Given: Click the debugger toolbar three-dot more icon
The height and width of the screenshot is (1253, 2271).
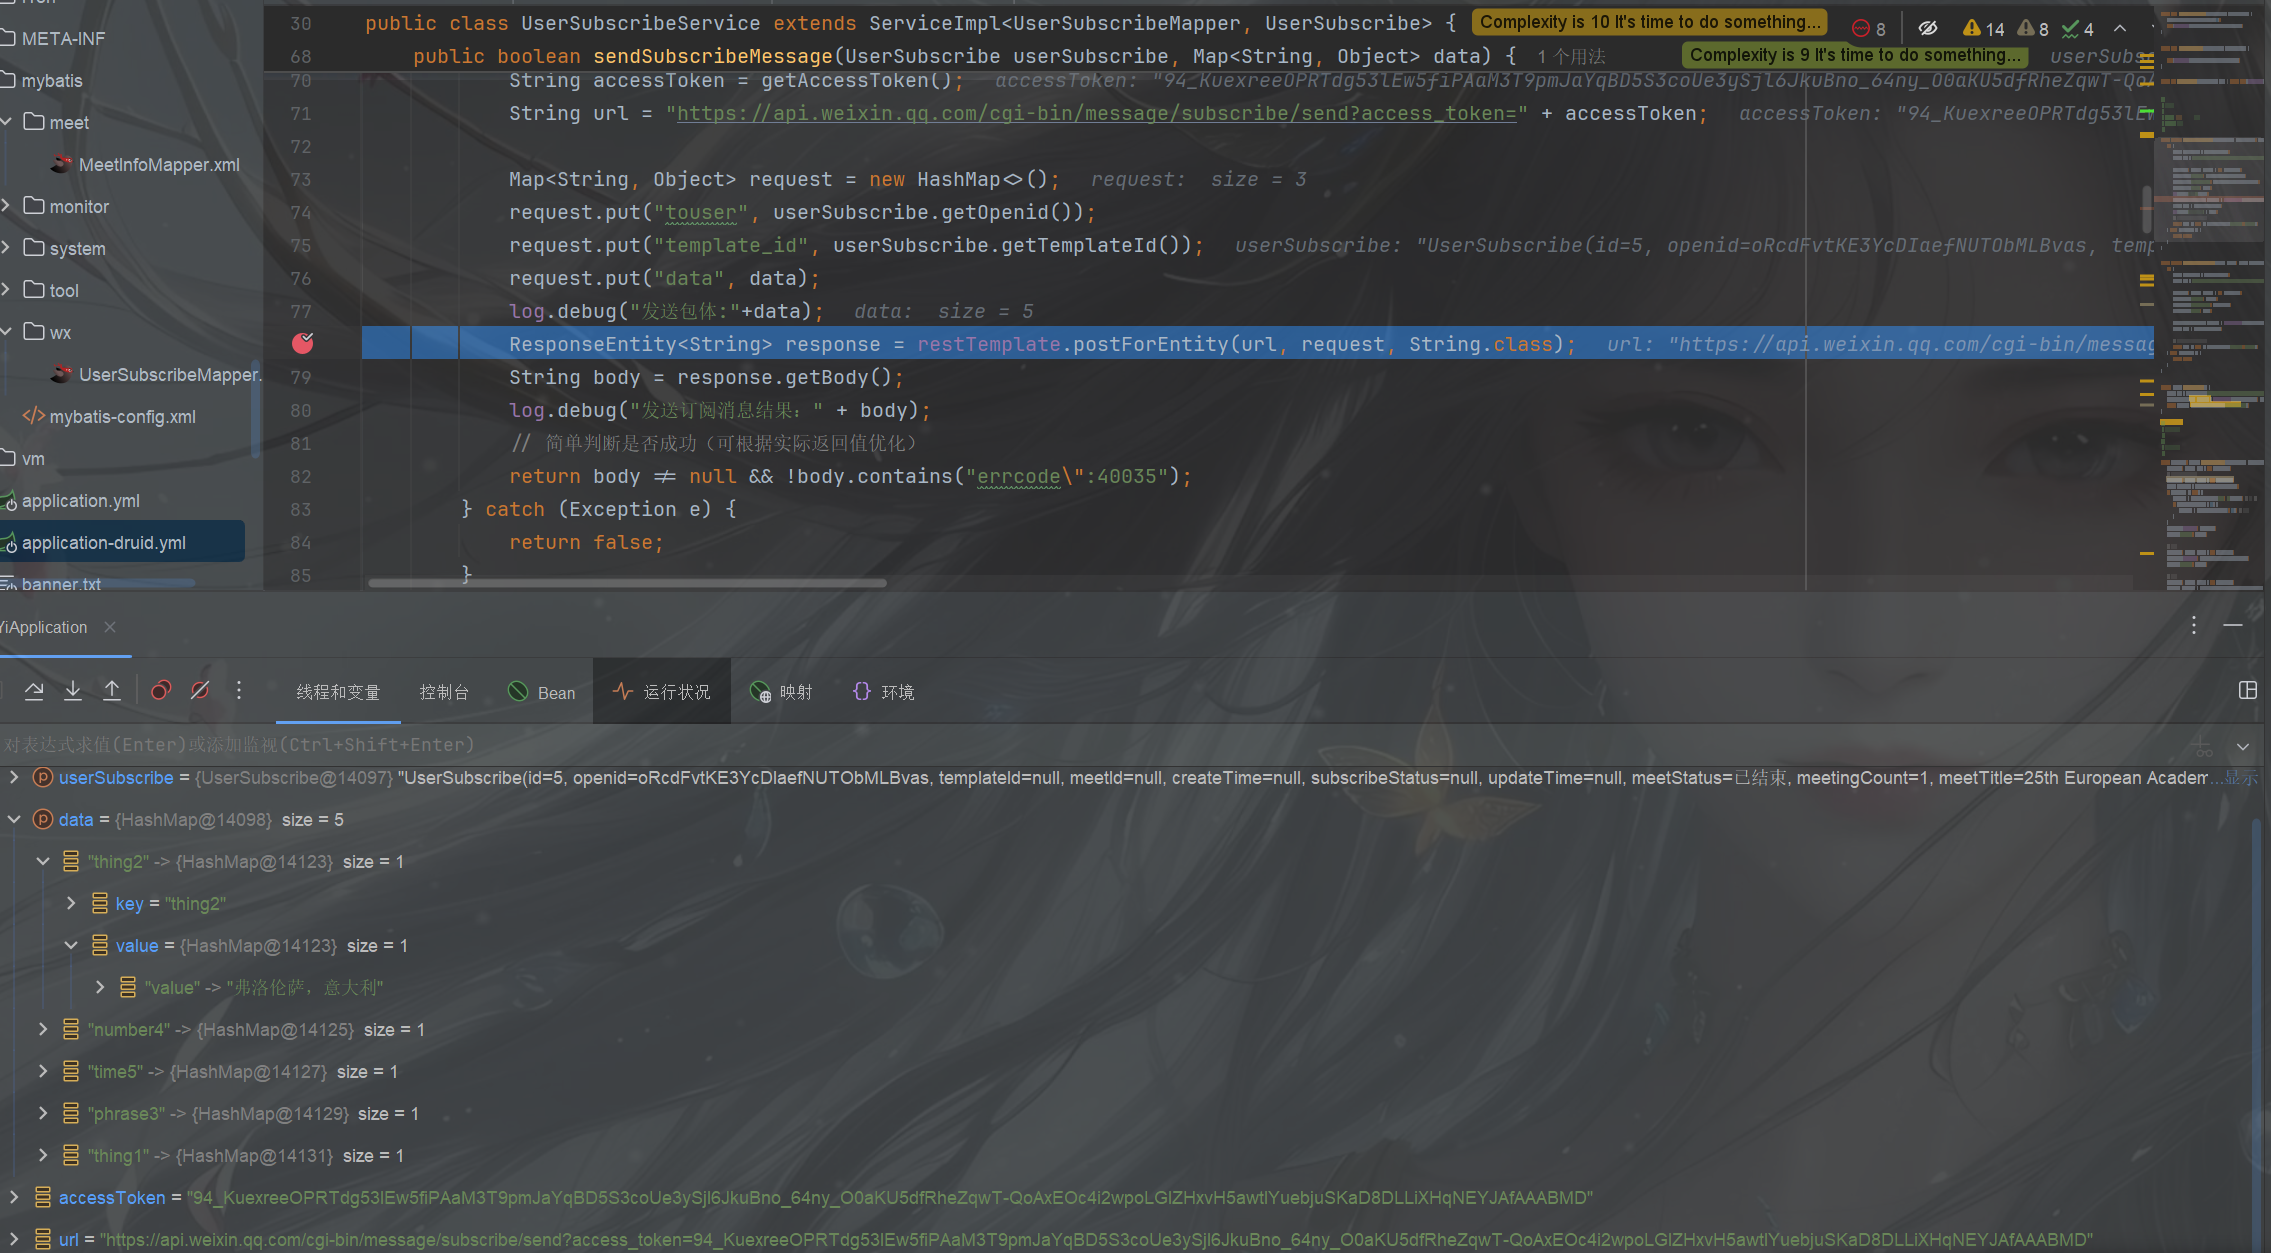Looking at the screenshot, I should [239, 690].
